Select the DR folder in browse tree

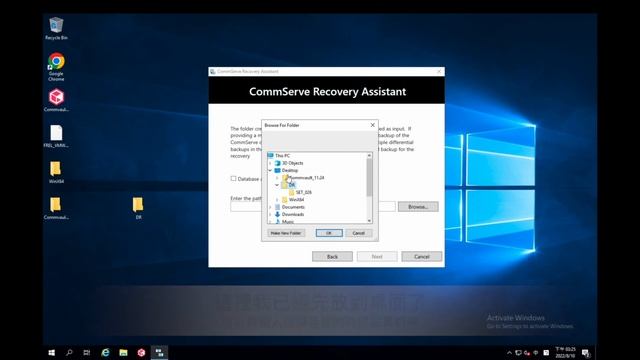[x=291, y=185]
